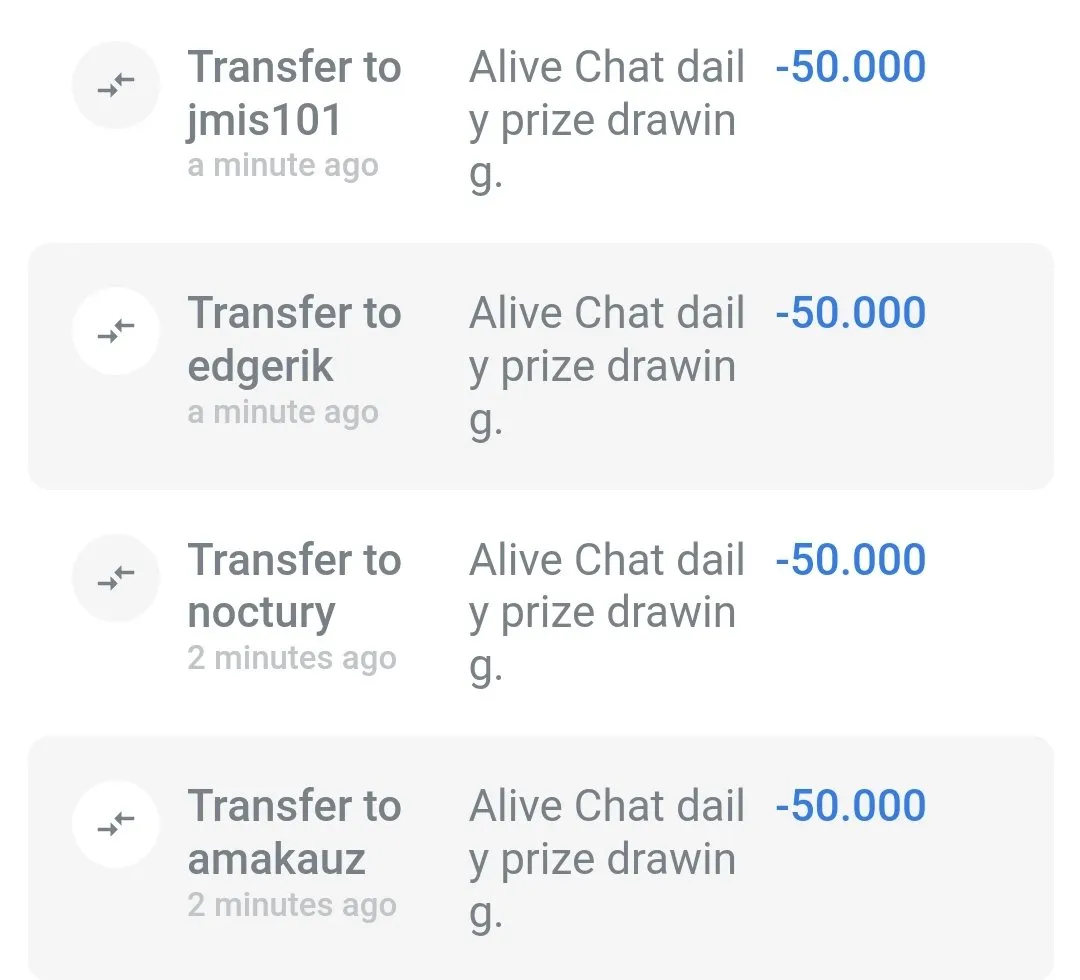Click the memo text of edgerik transfer

pos(606,367)
